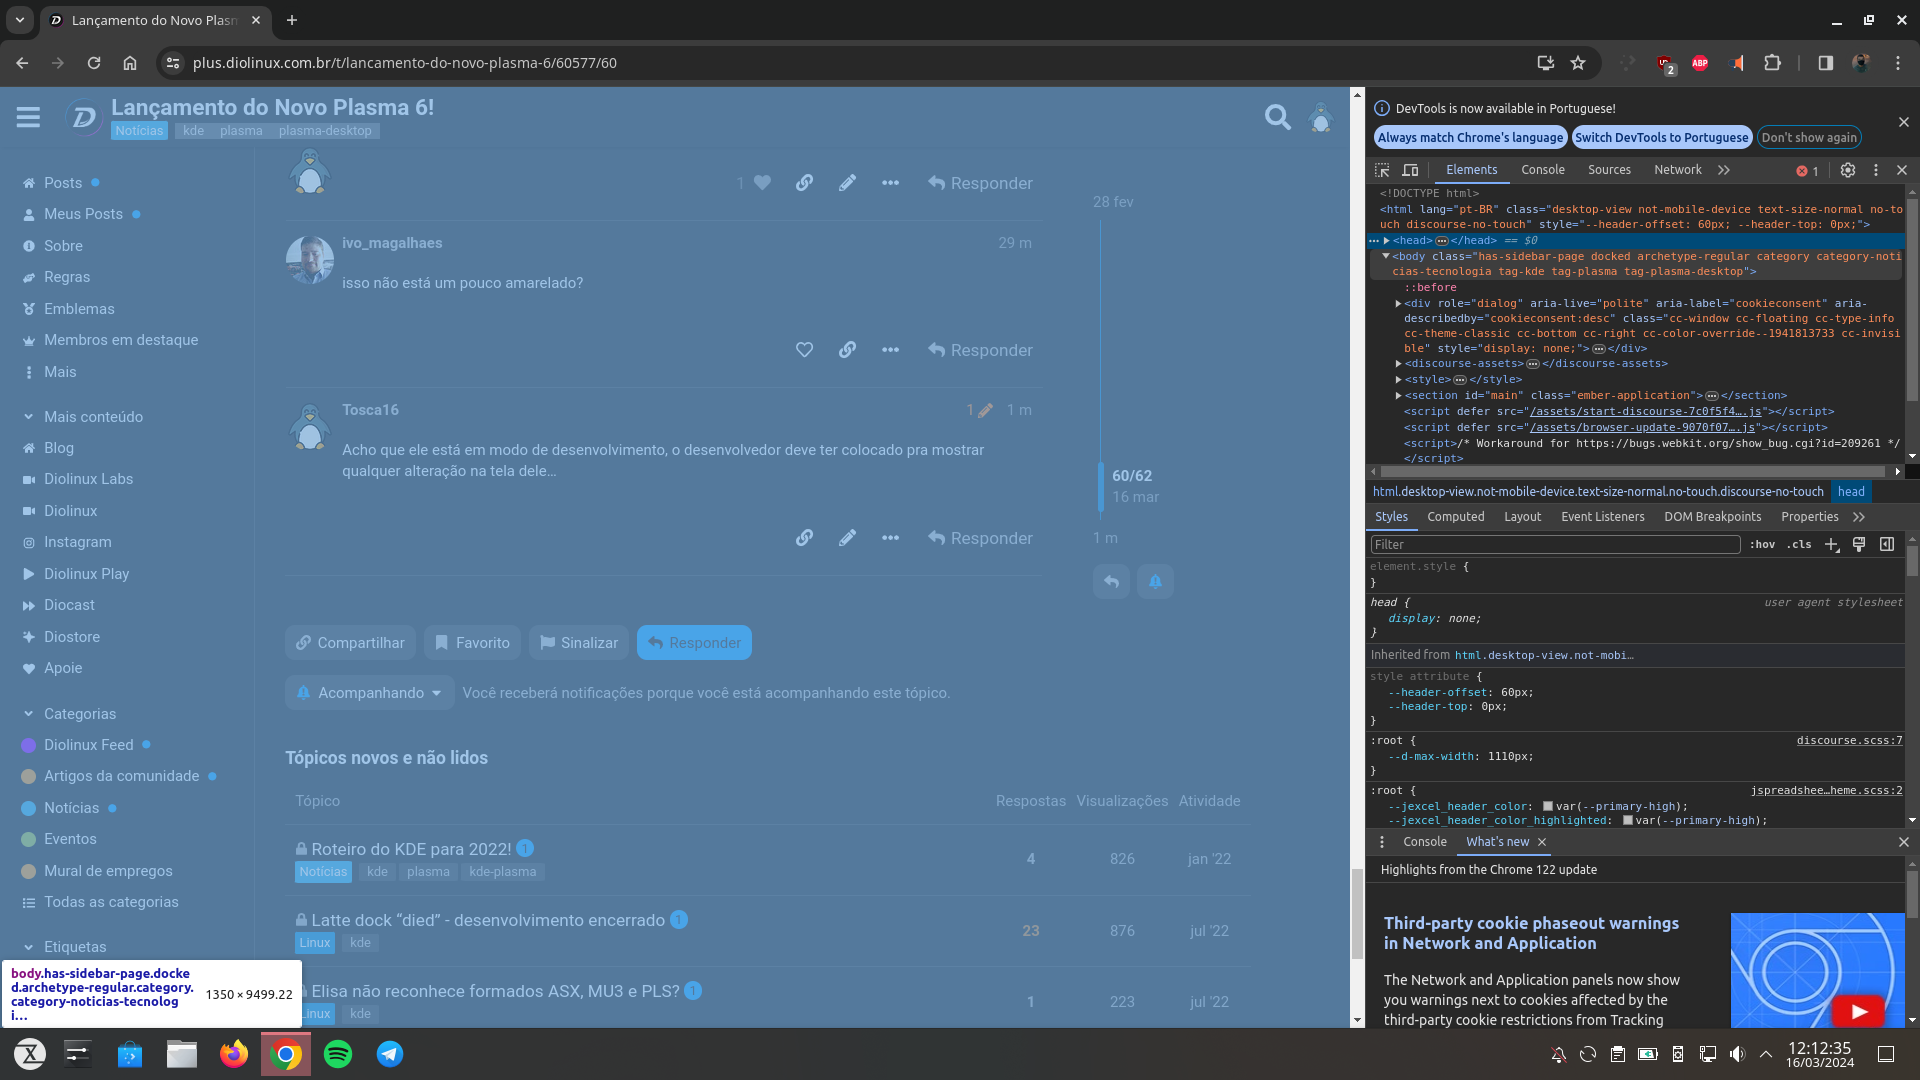Switch to the Network tab
Image resolution: width=1920 pixels, height=1080 pixels.
pyautogui.click(x=1677, y=170)
